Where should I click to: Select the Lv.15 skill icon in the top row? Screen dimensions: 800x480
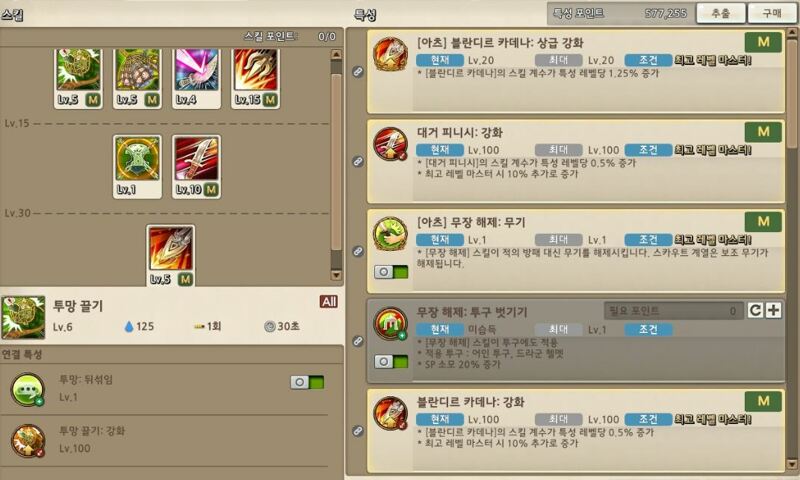(x=255, y=77)
